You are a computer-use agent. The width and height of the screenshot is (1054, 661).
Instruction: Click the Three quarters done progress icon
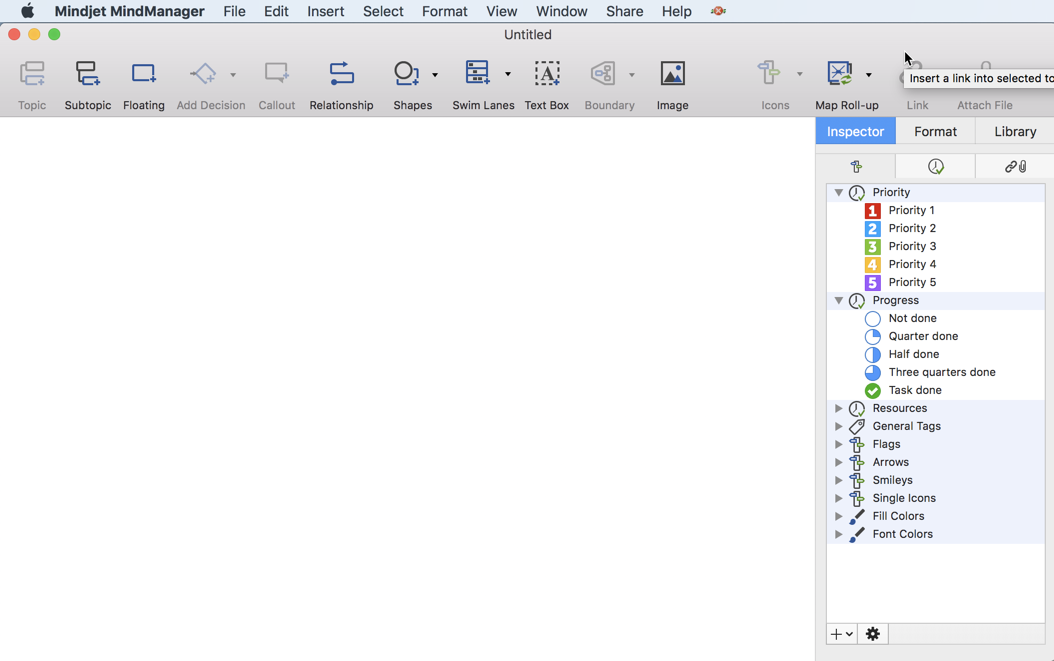(x=873, y=372)
